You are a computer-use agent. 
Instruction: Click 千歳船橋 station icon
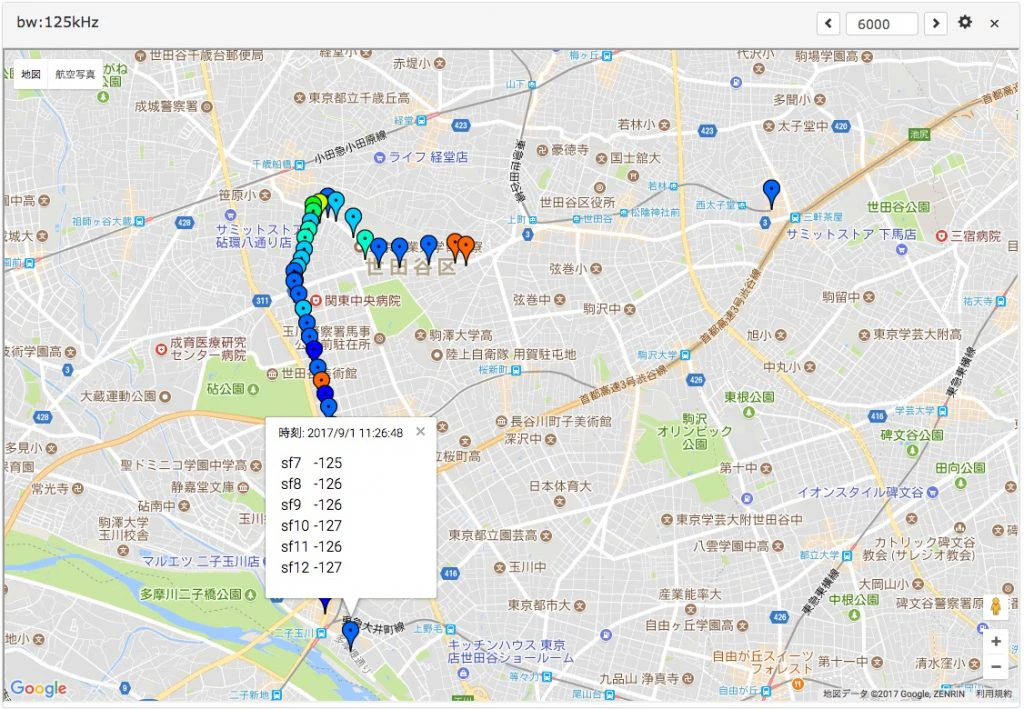(299, 165)
